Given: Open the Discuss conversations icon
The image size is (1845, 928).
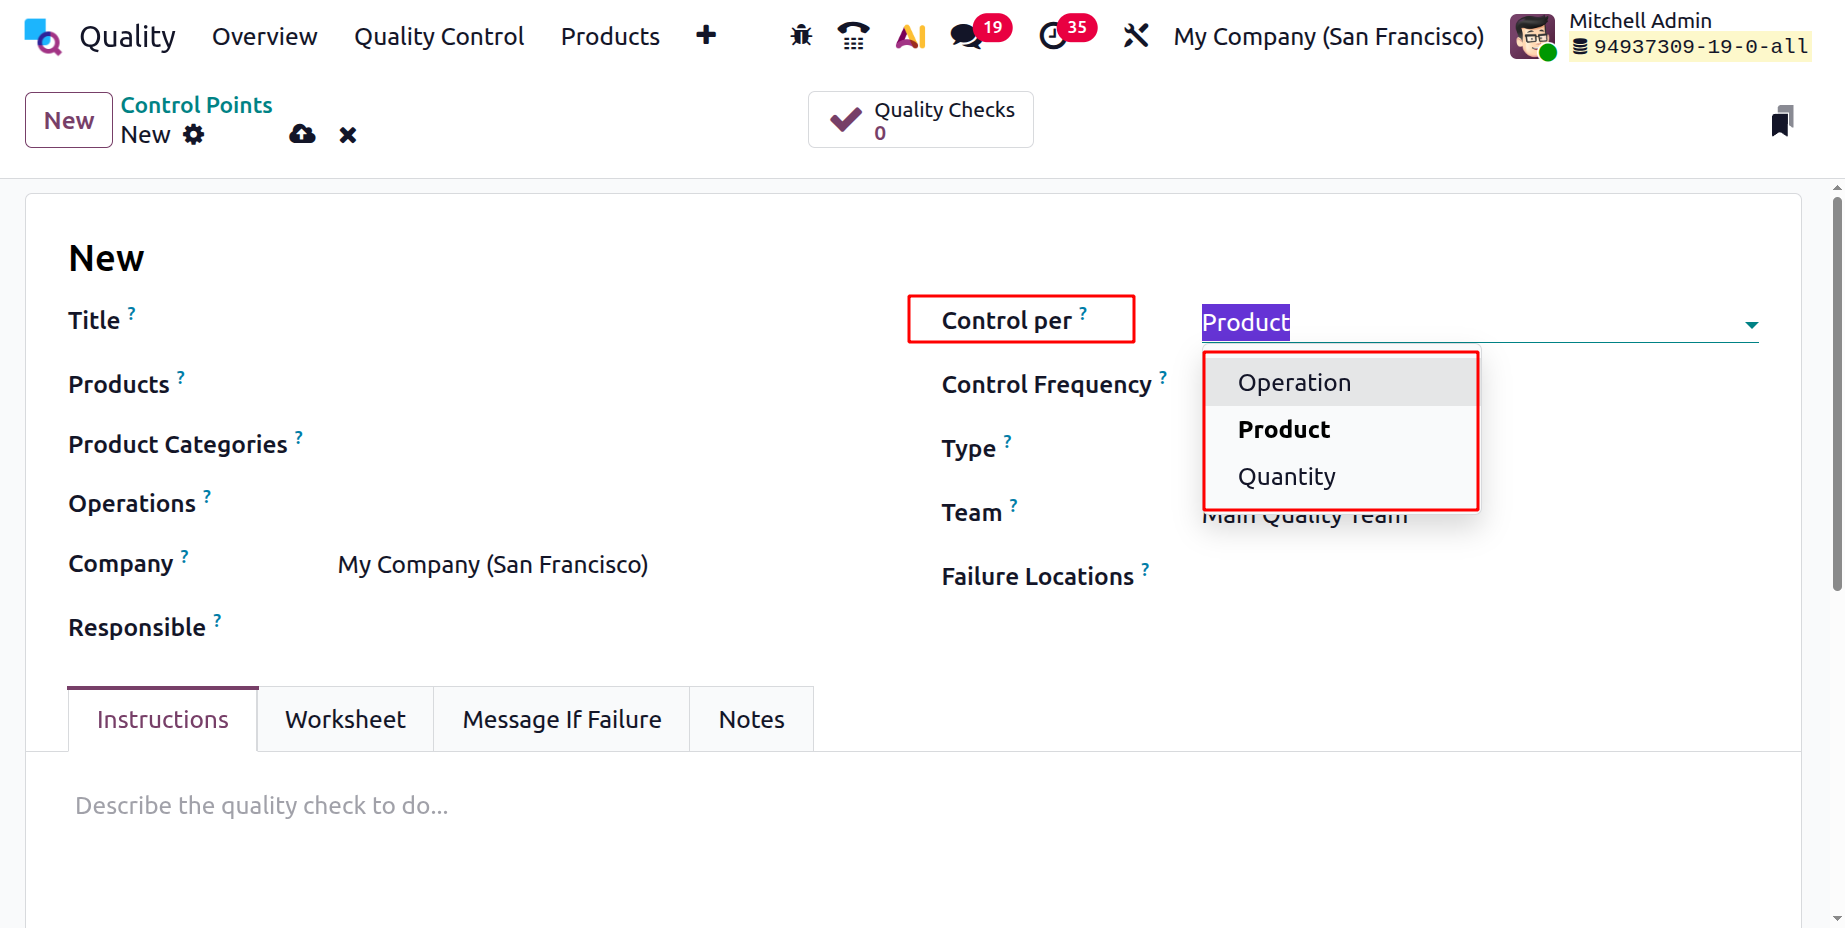Looking at the screenshot, I should click(965, 35).
